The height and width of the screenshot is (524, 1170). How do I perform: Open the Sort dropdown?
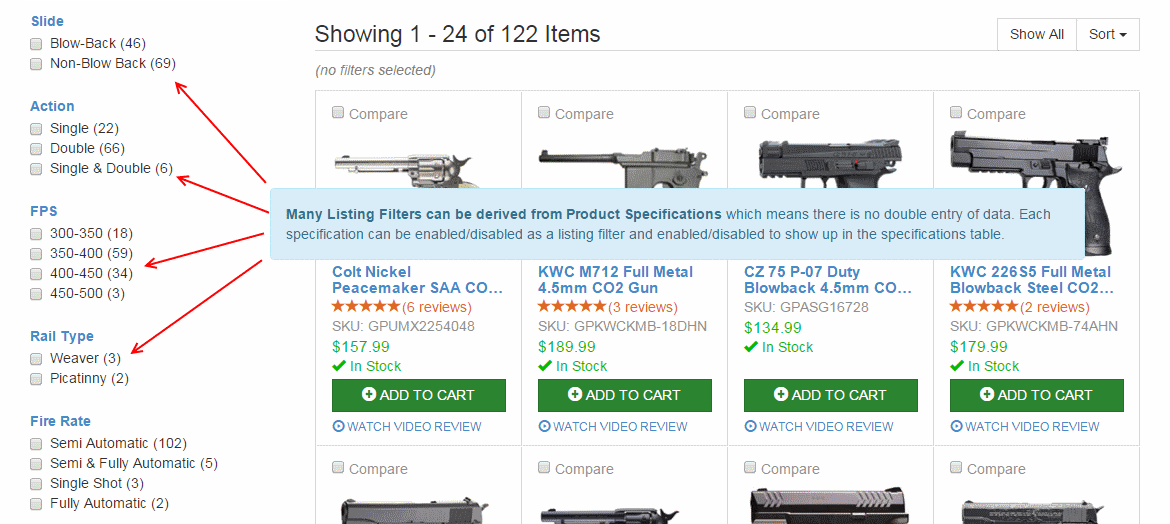tap(1107, 34)
